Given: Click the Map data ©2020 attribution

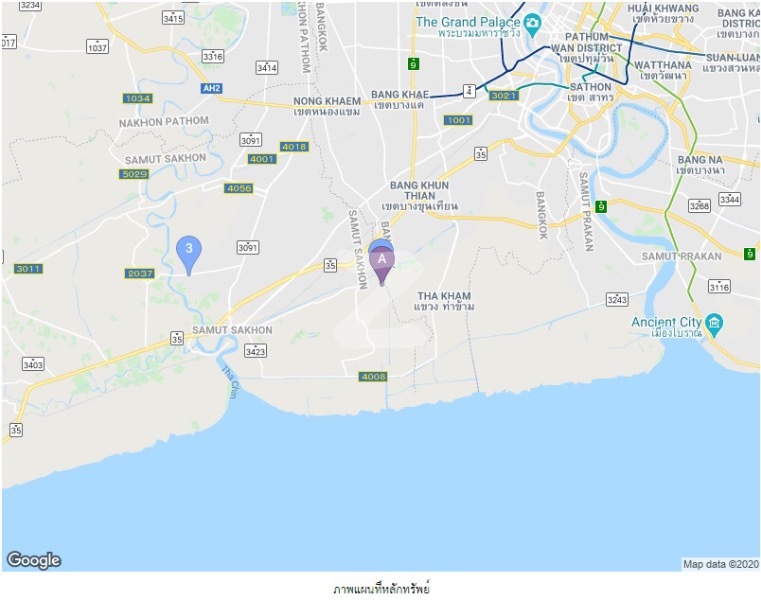Looking at the screenshot, I should [720, 564].
